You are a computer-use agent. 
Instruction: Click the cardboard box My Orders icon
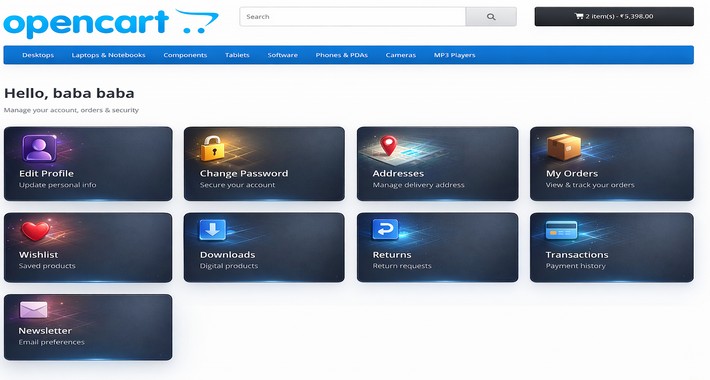point(564,147)
